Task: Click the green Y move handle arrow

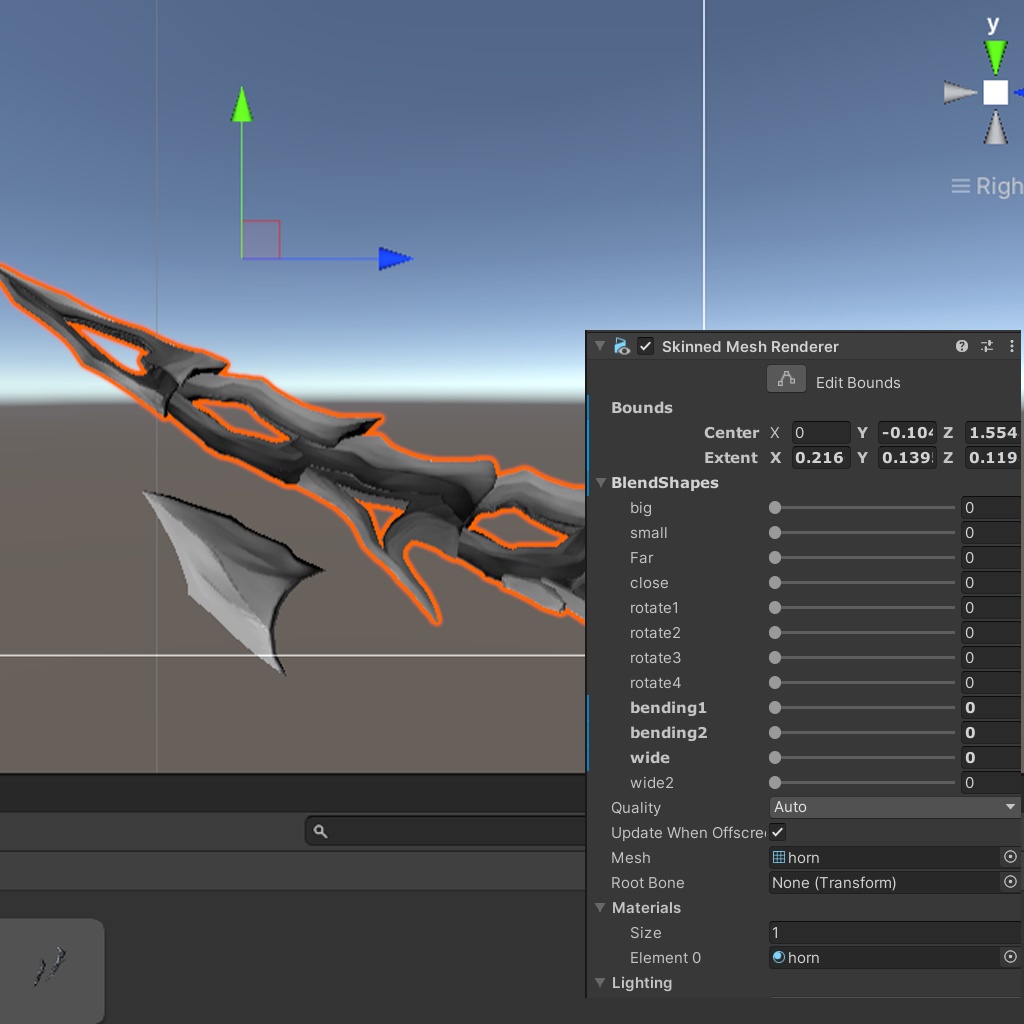Action: 242,104
